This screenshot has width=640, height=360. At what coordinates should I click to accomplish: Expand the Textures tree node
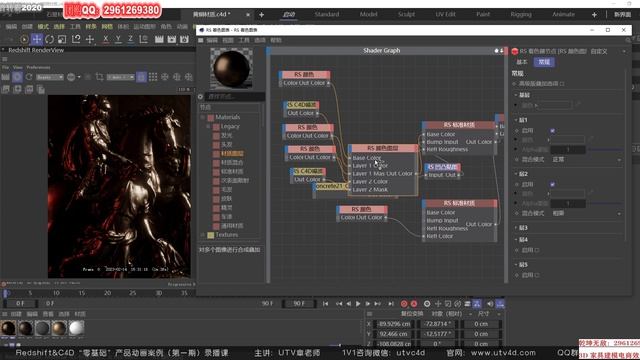[x=203, y=235]
